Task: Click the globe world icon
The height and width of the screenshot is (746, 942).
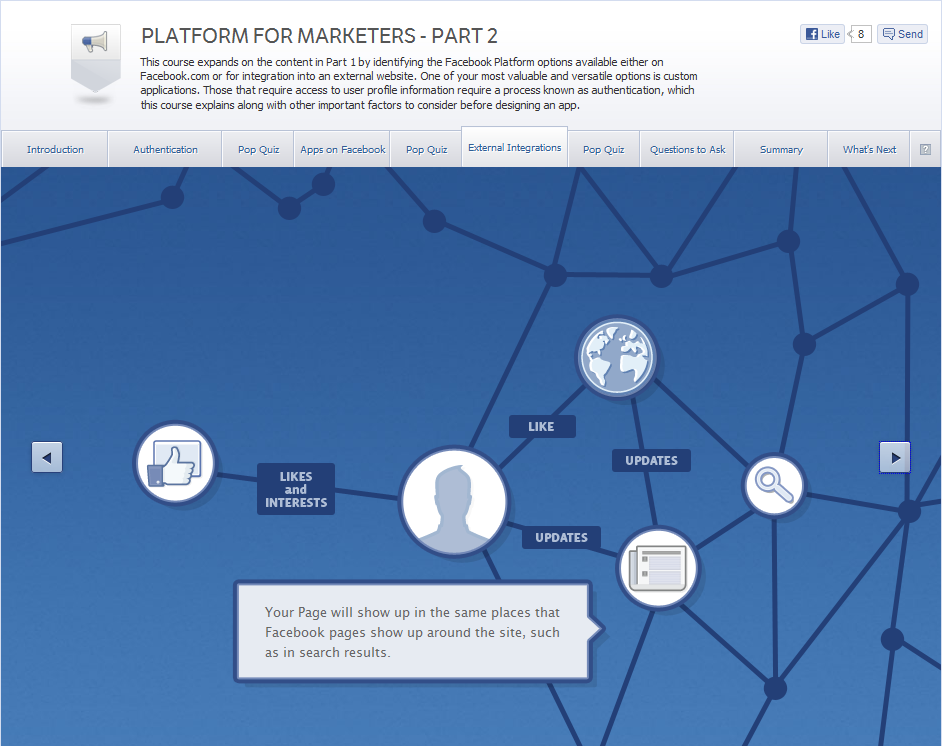Action: pos(617,357)
